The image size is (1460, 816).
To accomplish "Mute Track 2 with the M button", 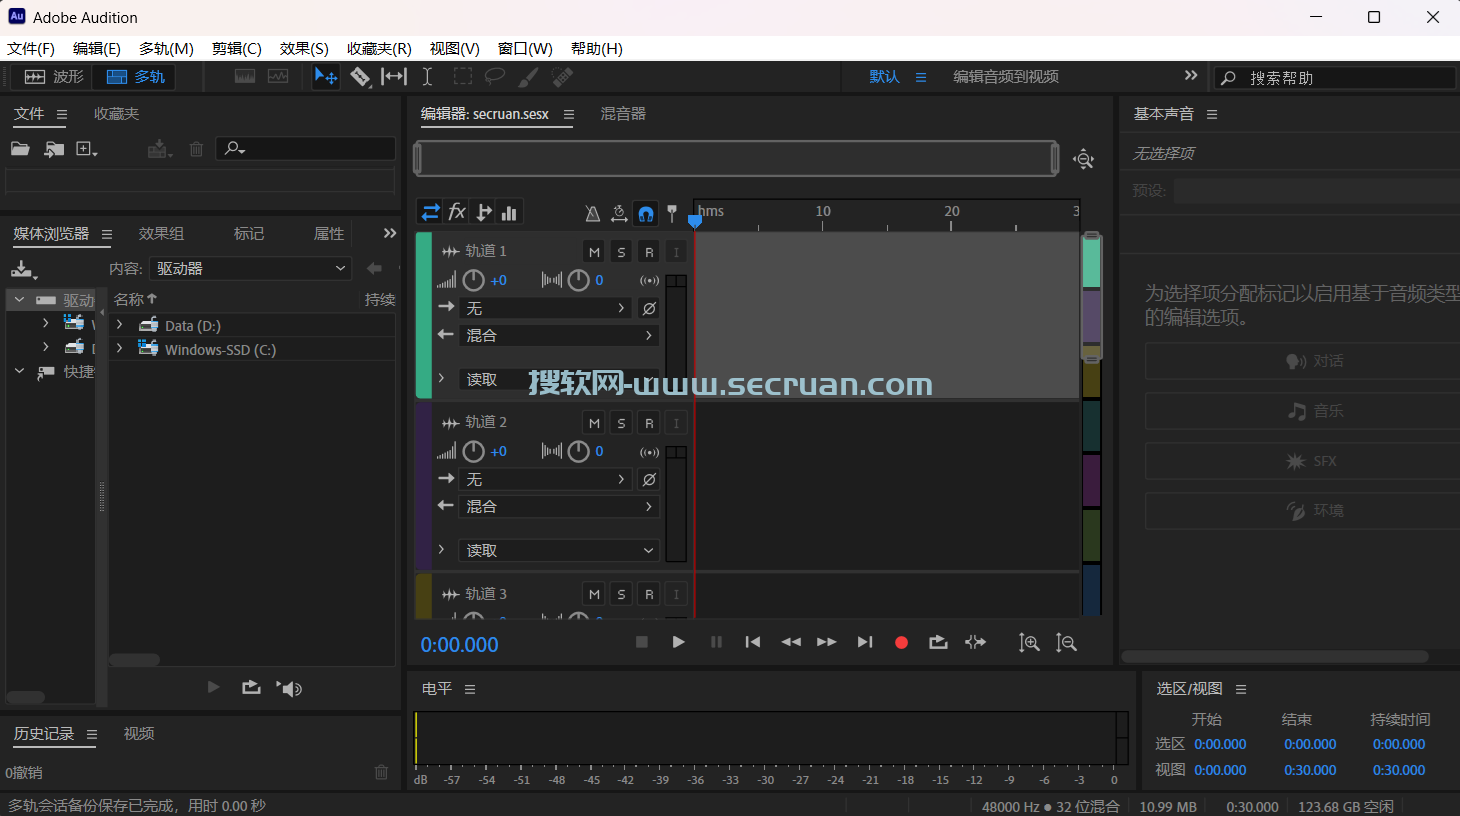I will tap(594, 423).
